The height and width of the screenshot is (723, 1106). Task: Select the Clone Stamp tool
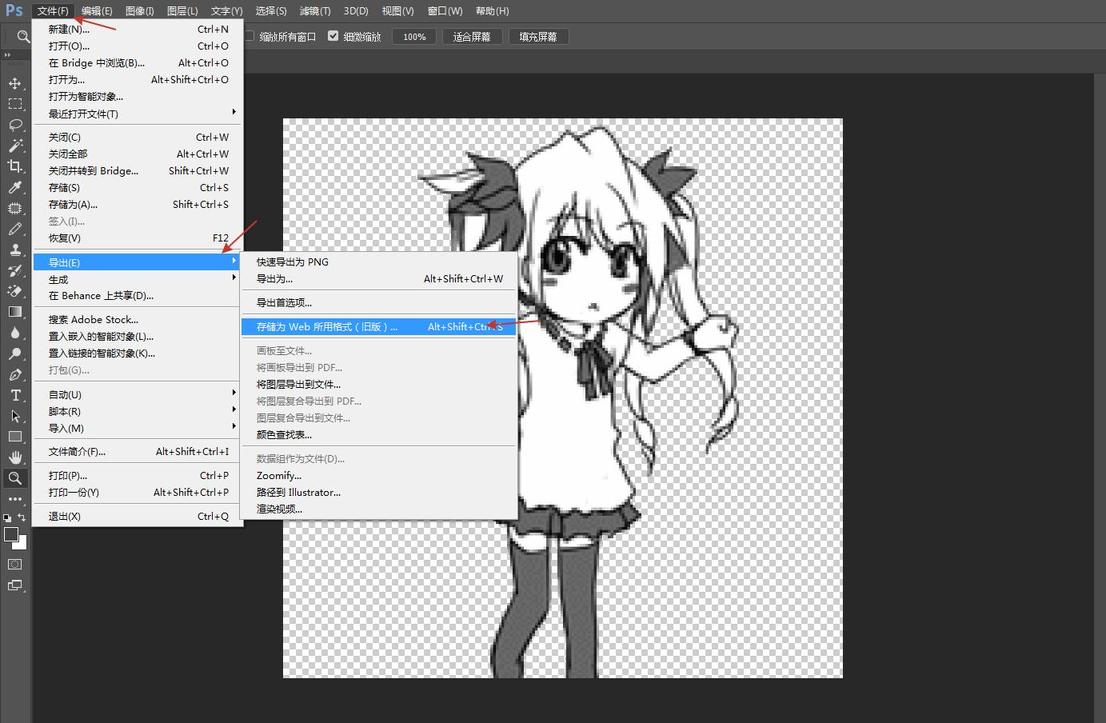[15, 250]
